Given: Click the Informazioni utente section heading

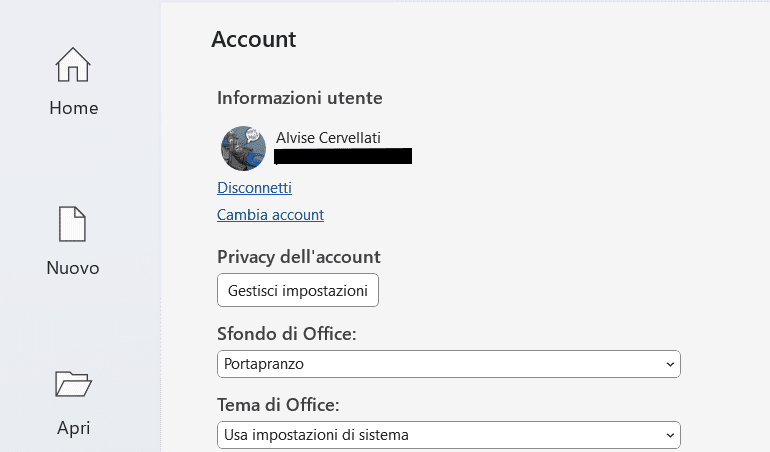Looking at the screenshot, I should (x=300, y=98).
